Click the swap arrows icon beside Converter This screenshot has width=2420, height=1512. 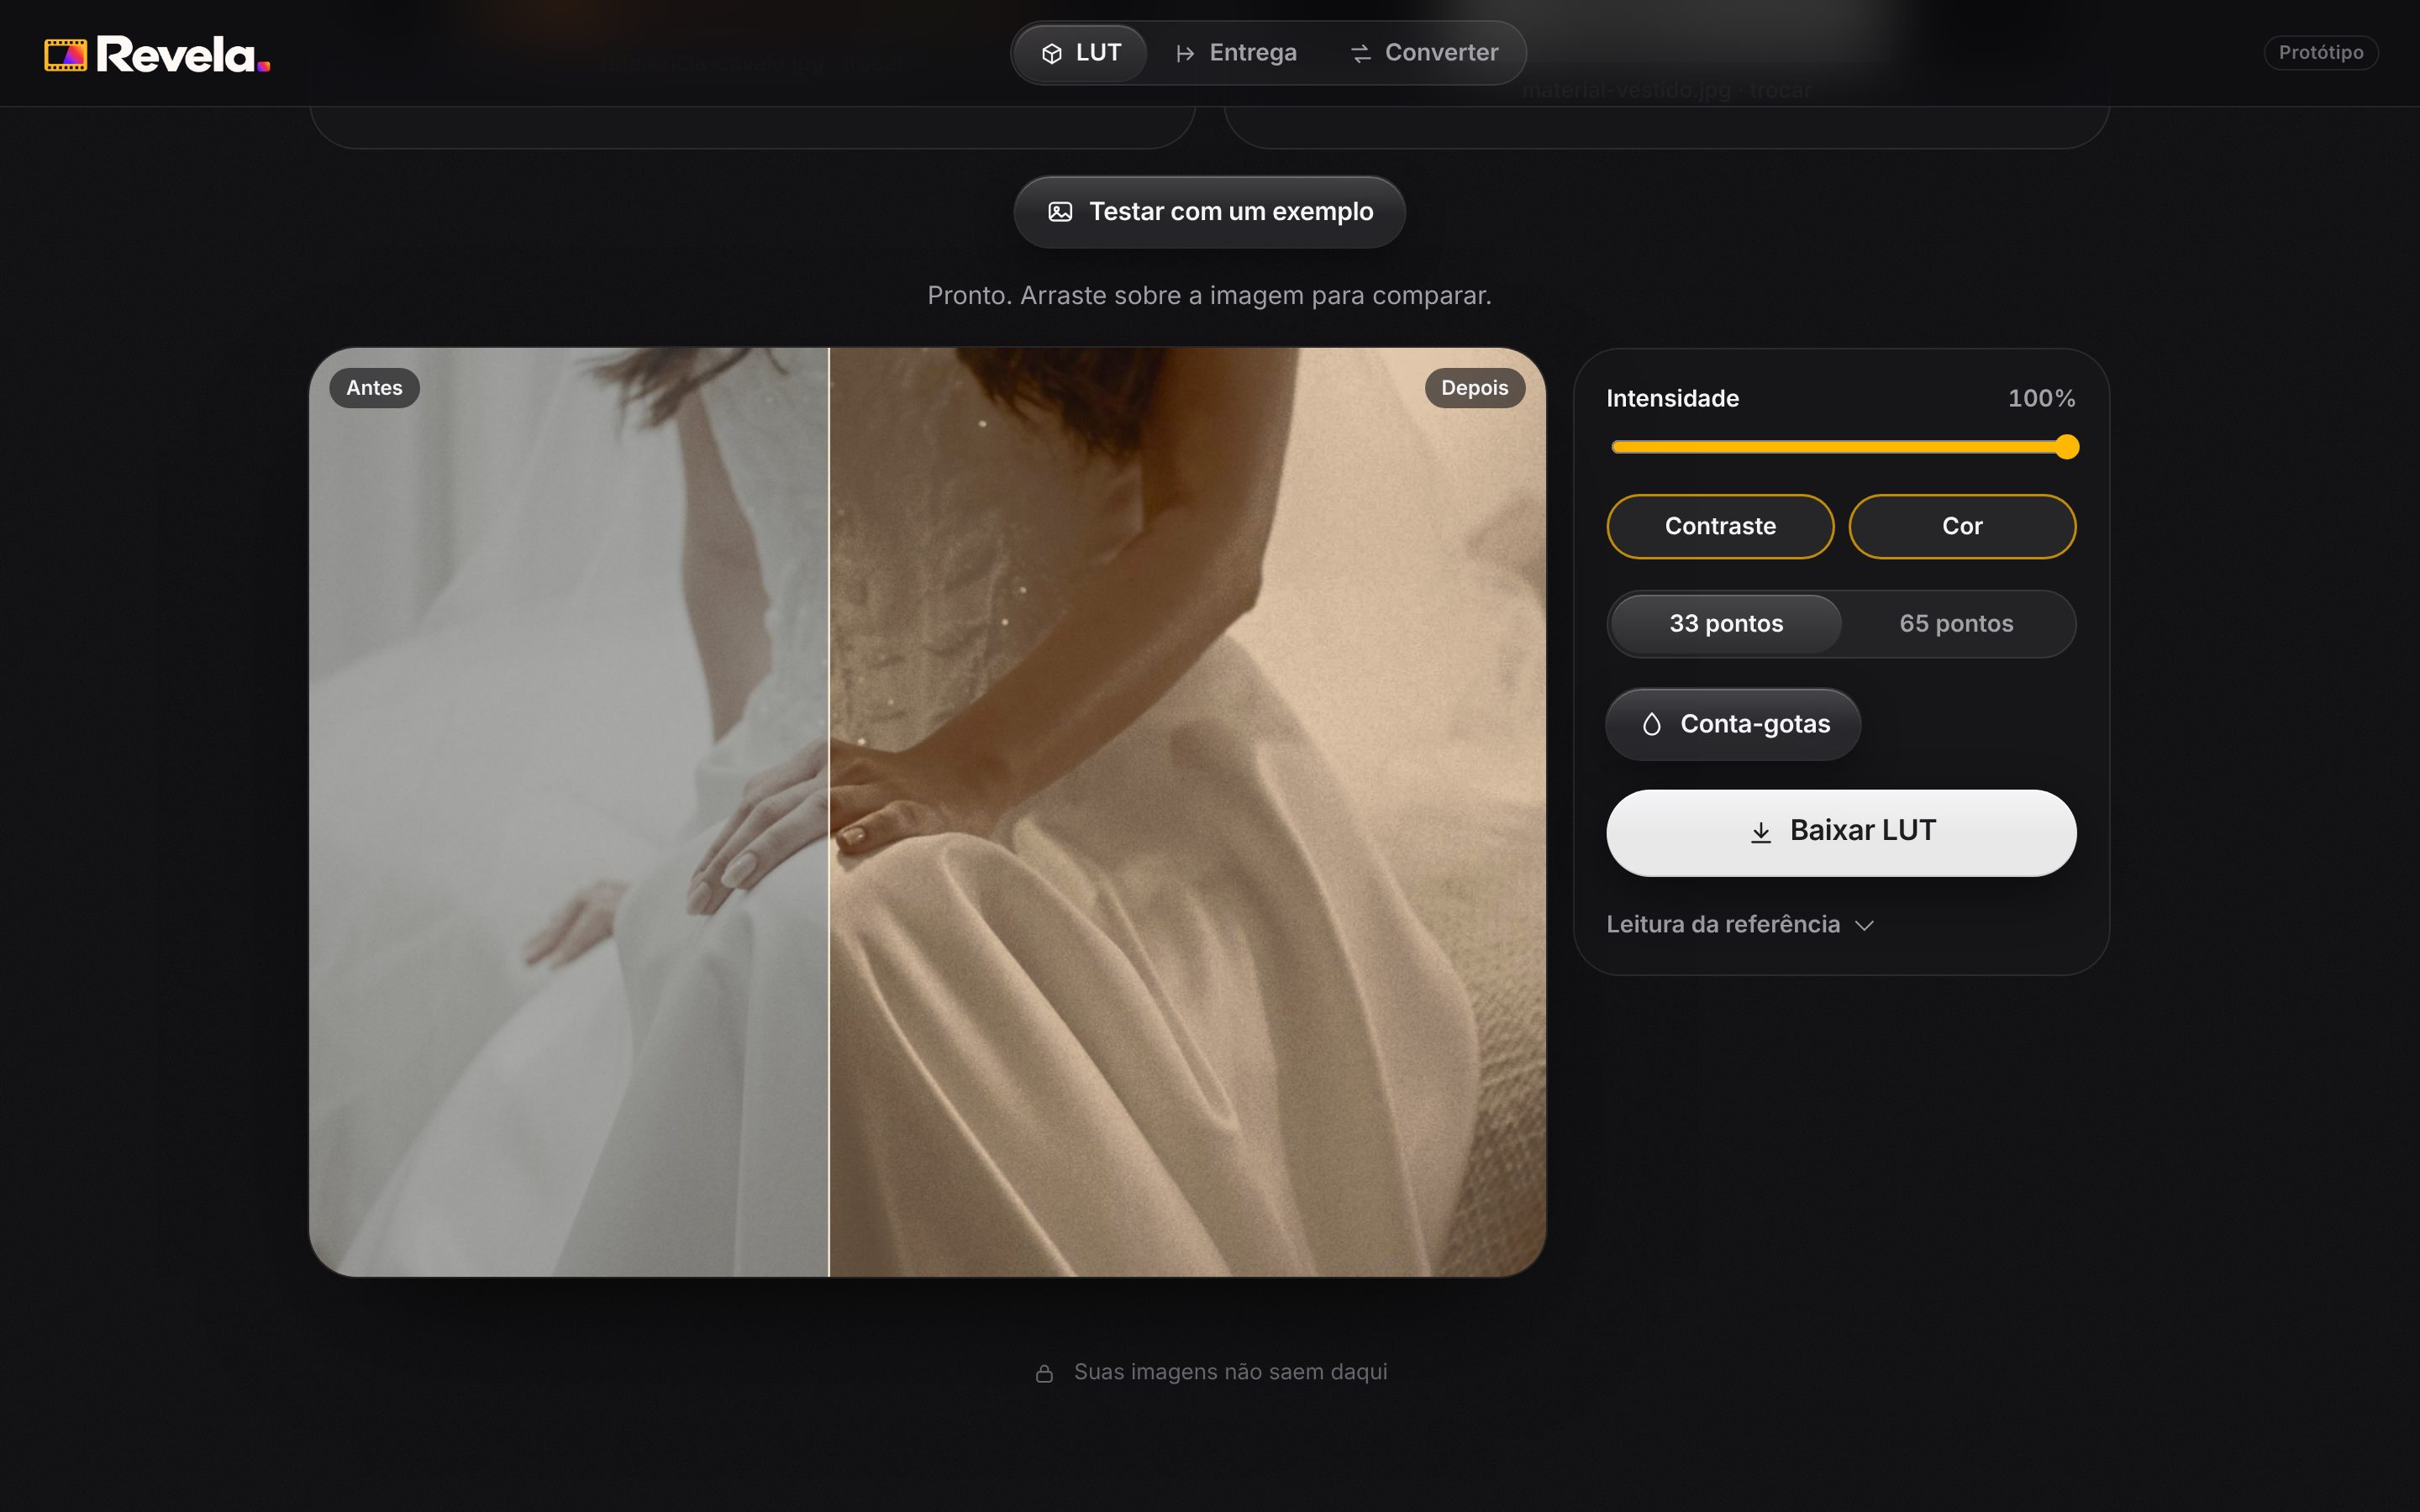[1360, 53]
